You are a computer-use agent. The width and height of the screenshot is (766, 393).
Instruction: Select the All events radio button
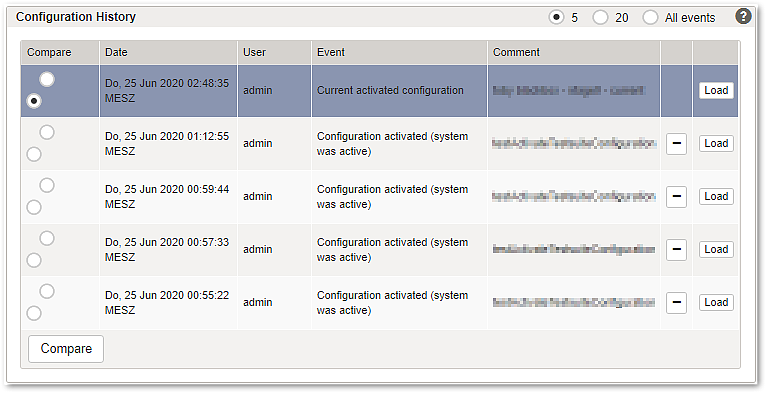pyautogui.click(x=650, y=18)
